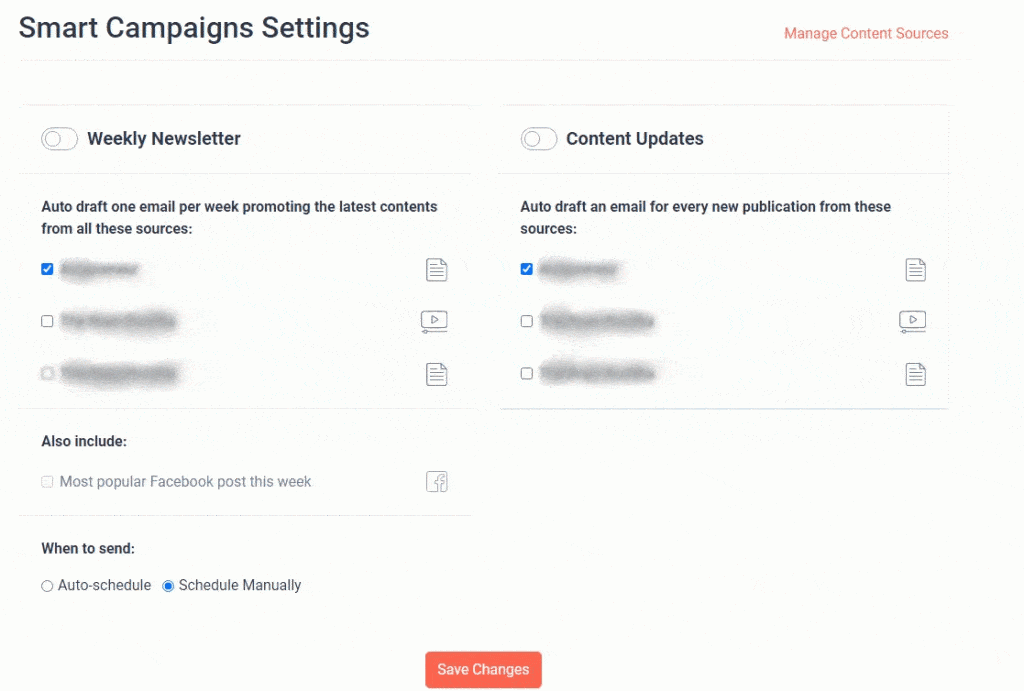Click the Facebook icon under Also include

tap(437, 482)
